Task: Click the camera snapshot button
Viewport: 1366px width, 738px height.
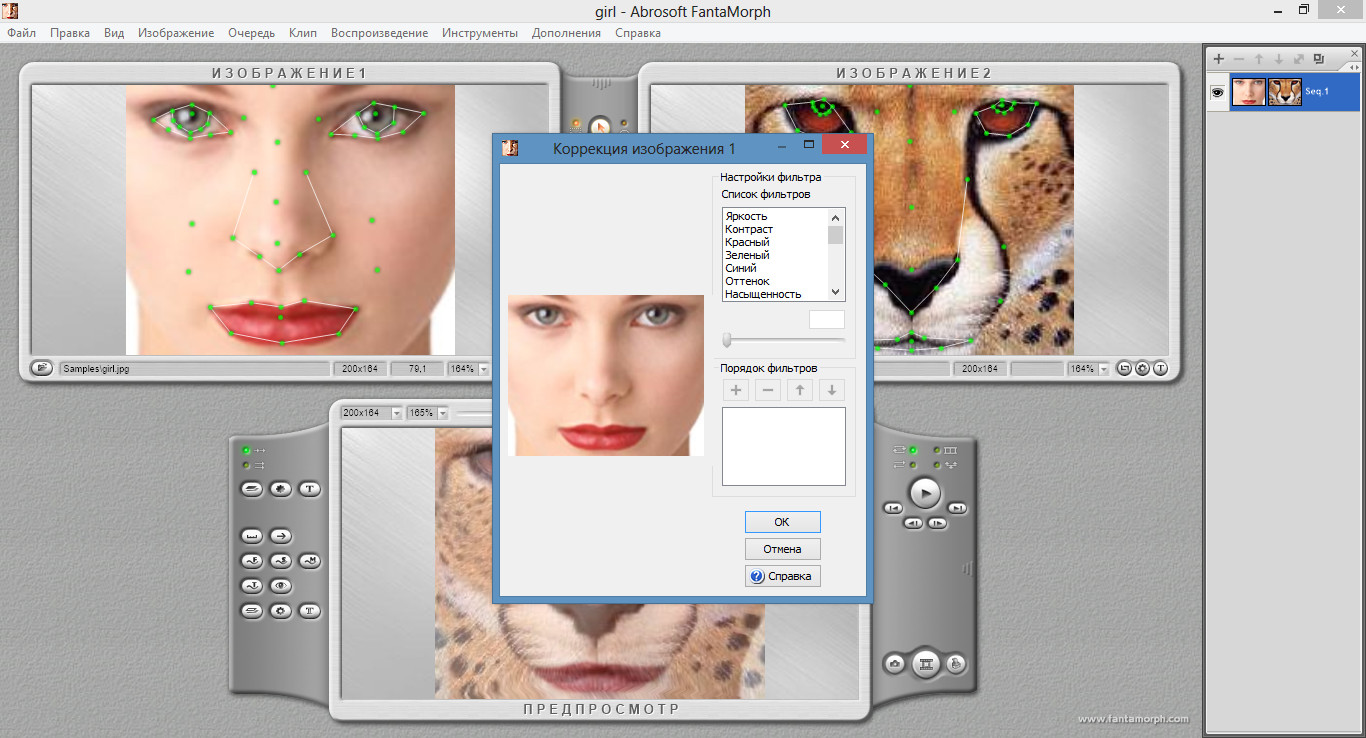Action: click(895, 663)
